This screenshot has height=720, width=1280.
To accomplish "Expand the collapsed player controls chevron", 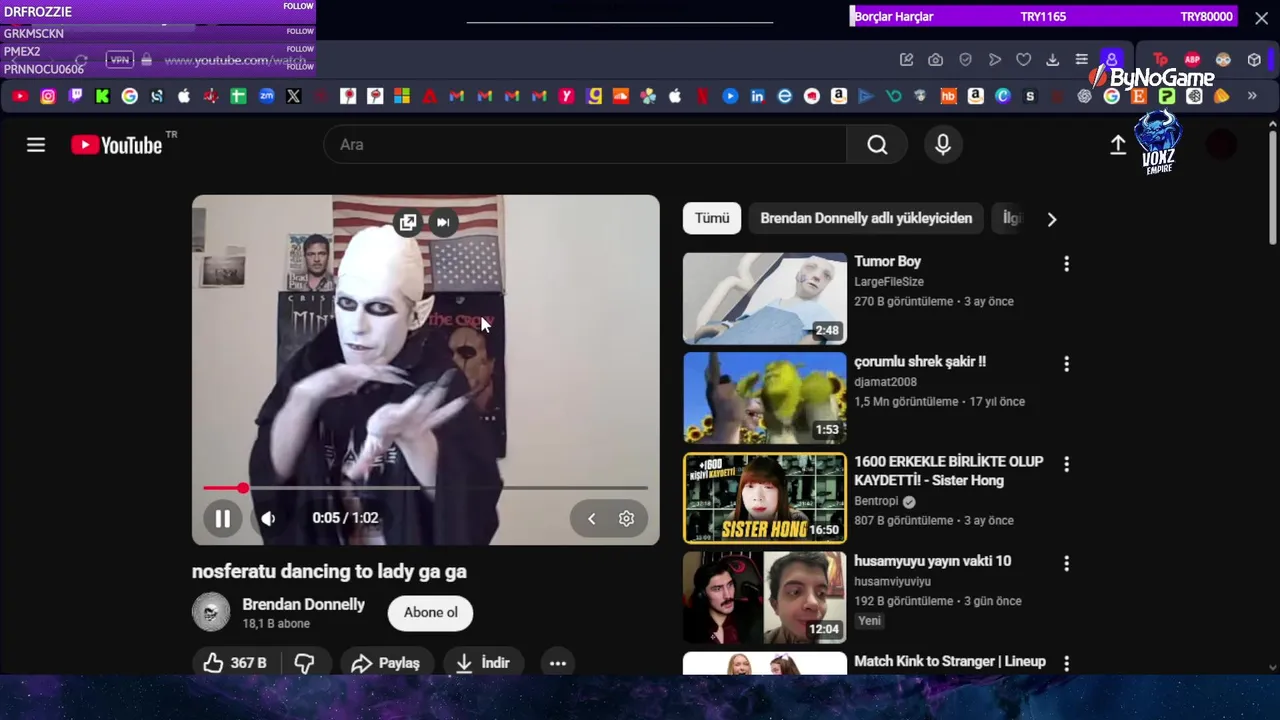I will pyautogui.click(x=591, y=518).
